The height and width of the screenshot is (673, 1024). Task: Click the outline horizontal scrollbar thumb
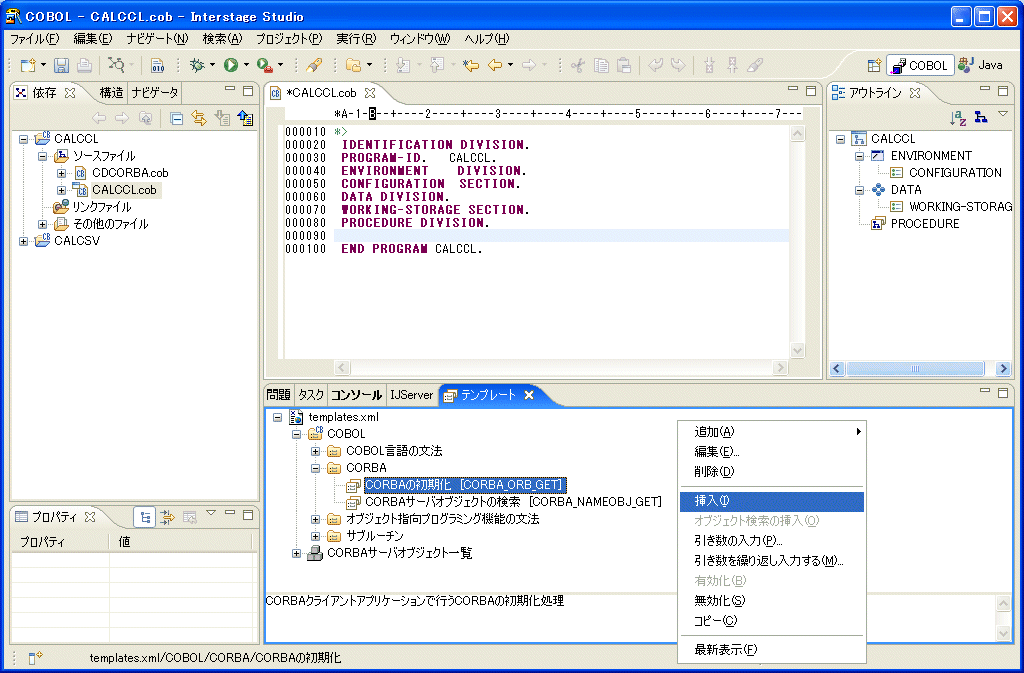coord(915,369)
